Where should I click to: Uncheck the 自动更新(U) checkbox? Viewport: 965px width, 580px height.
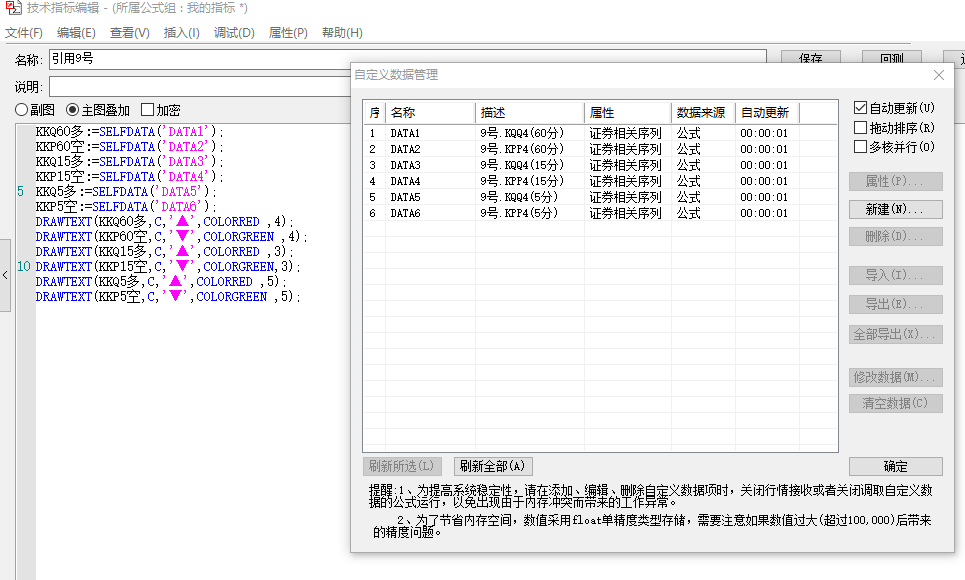(860, 107)
